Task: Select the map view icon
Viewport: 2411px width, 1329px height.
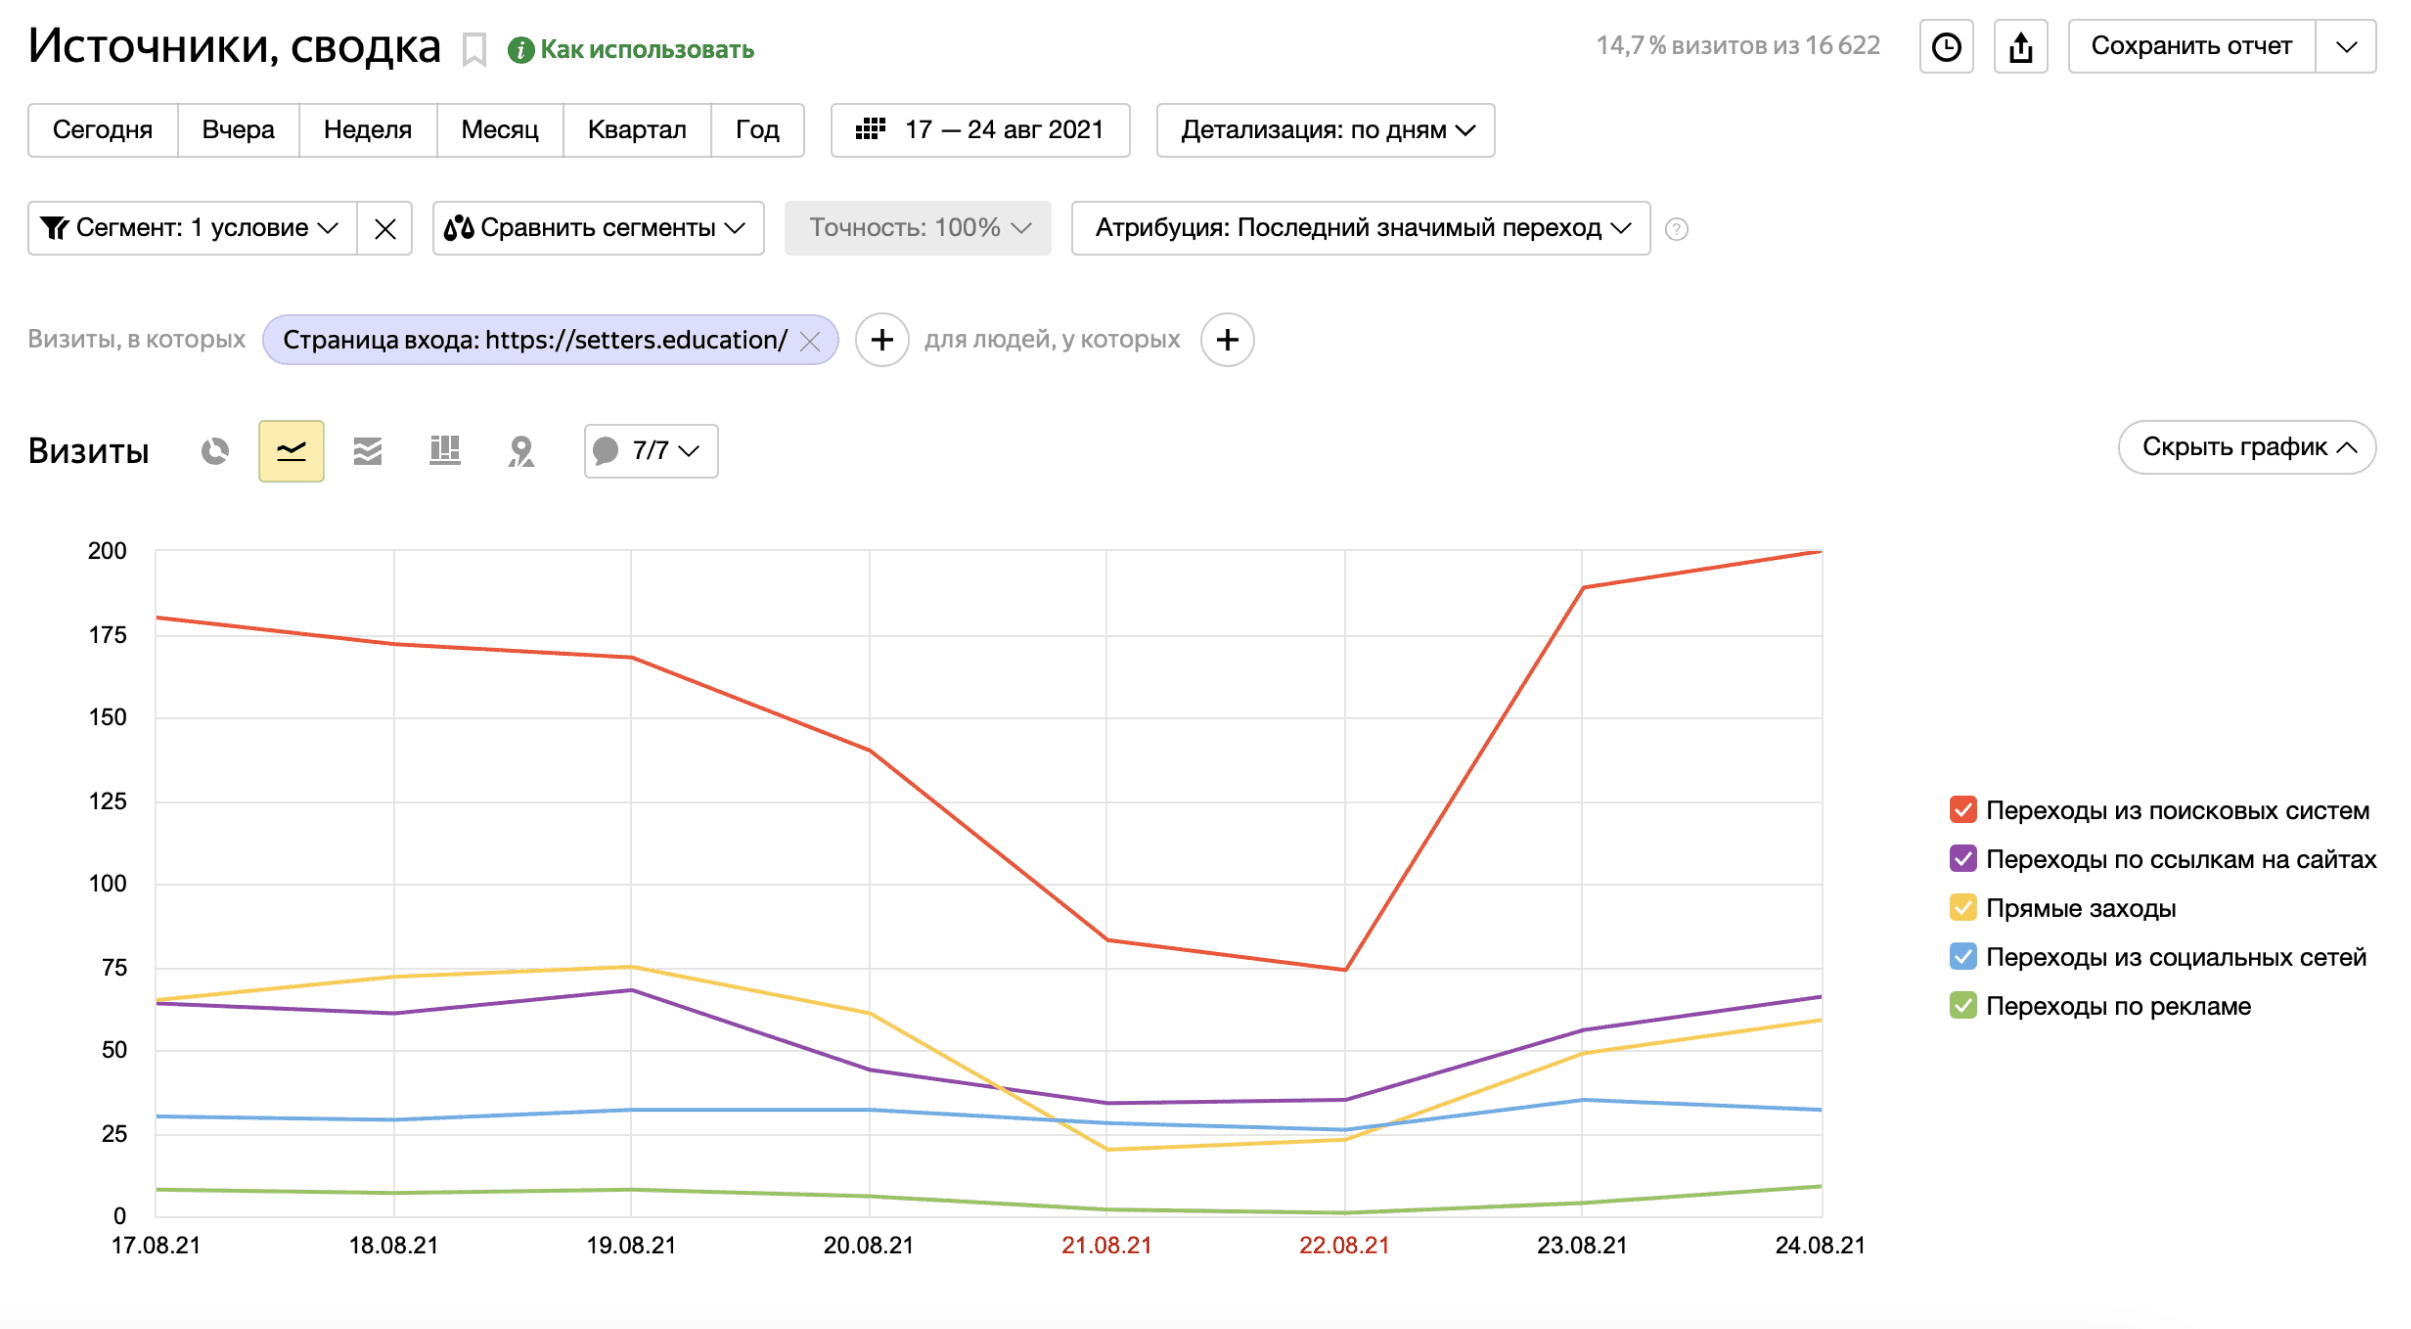Action: [x=520, y=451]
